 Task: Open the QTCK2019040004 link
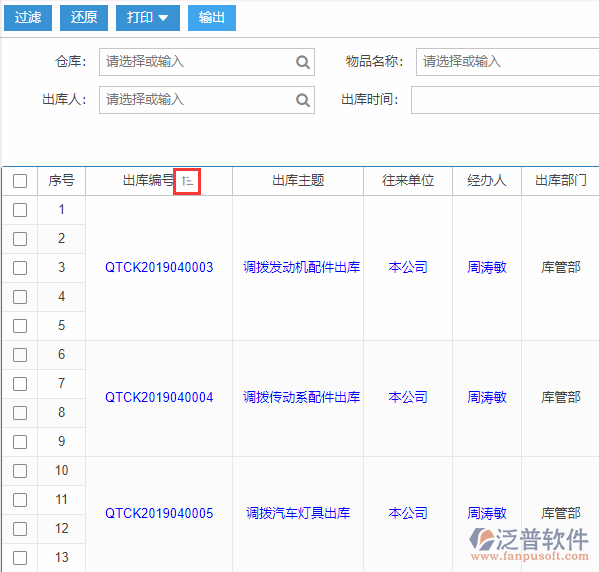coord(159,397)
